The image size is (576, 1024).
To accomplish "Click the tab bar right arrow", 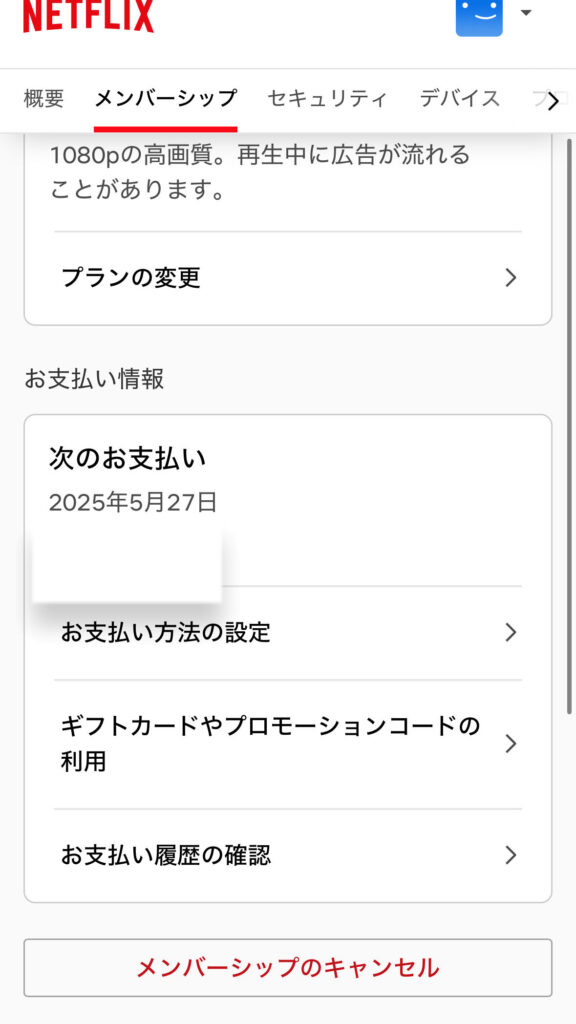I will pyautogui.click(x=553, y=101).
